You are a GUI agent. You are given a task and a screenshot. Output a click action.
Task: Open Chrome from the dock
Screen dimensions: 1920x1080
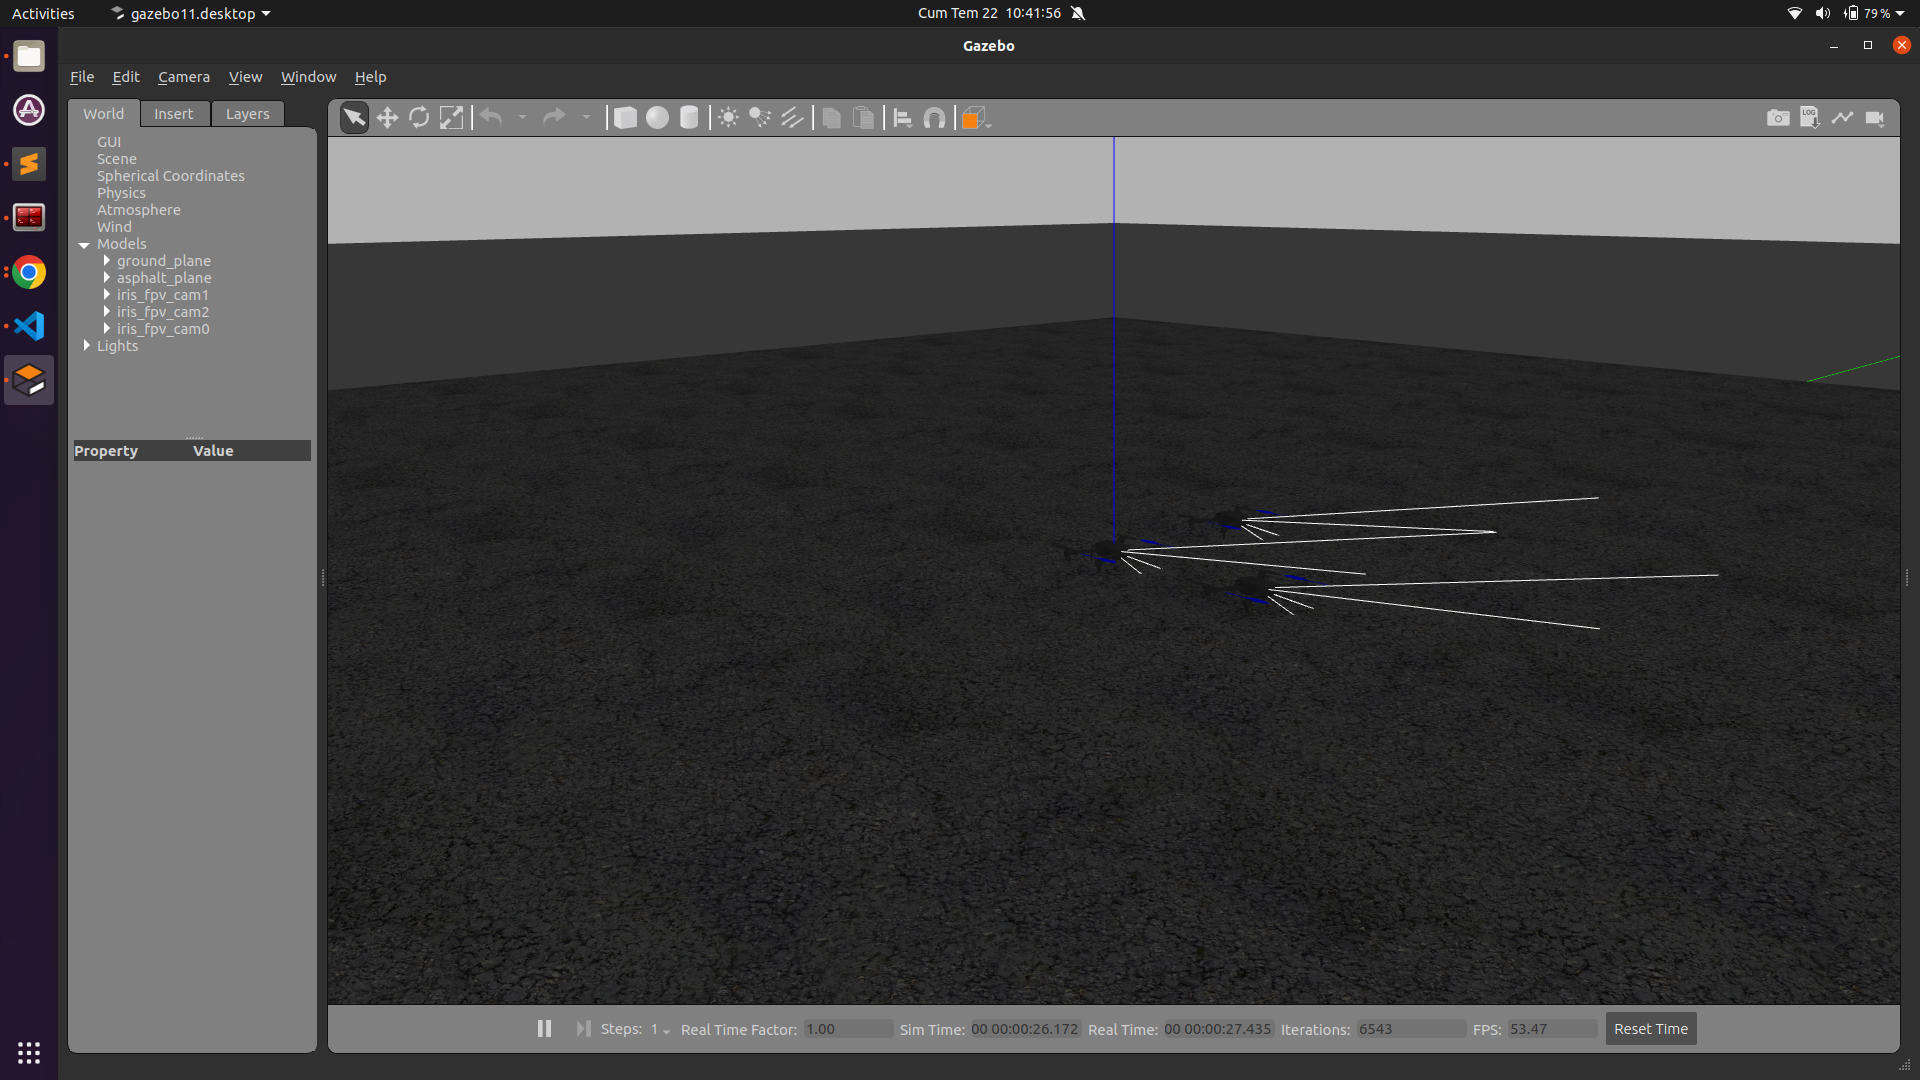28,272
